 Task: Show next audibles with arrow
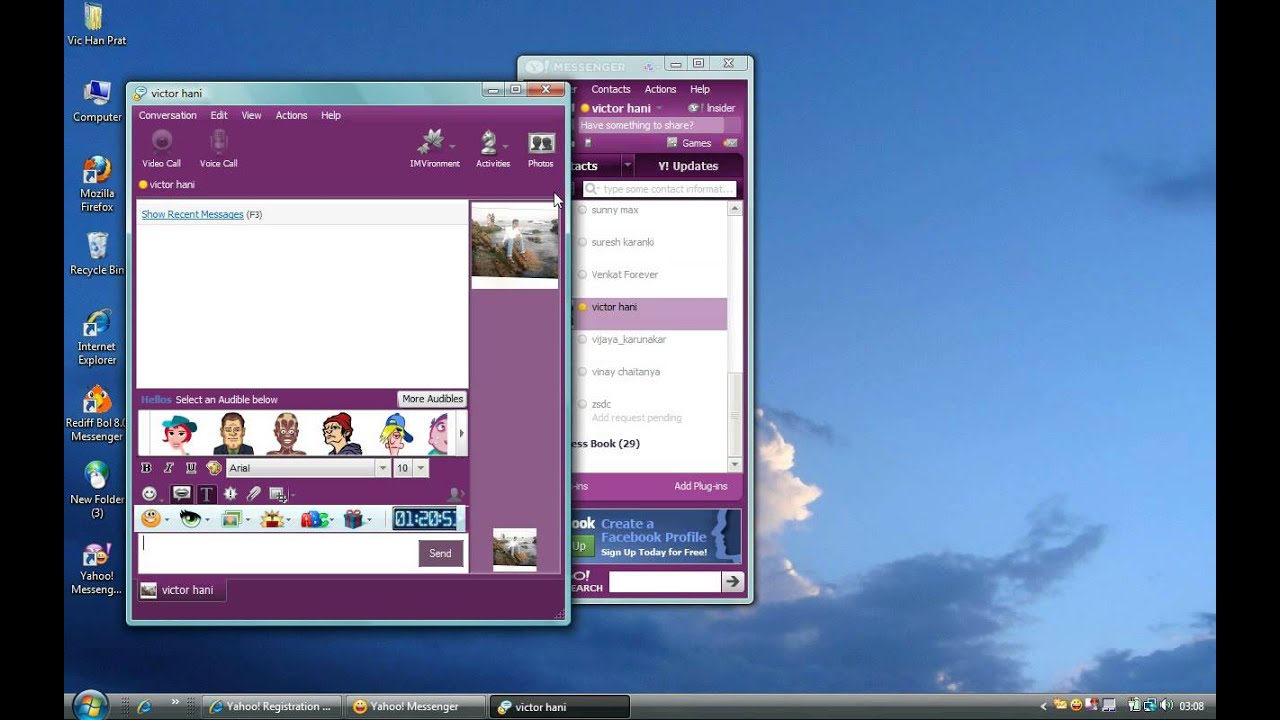pos(461,433)
